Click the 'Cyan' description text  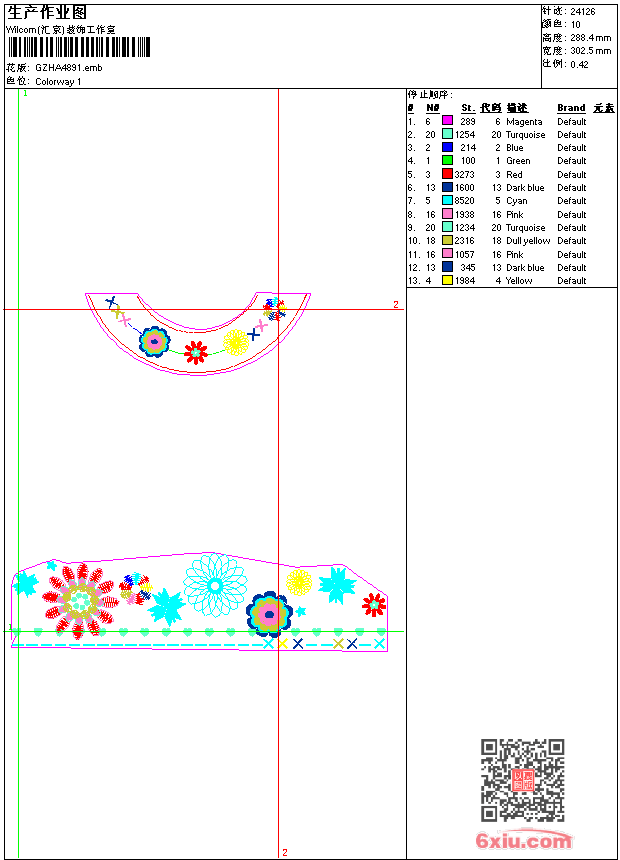coord(517,201)
